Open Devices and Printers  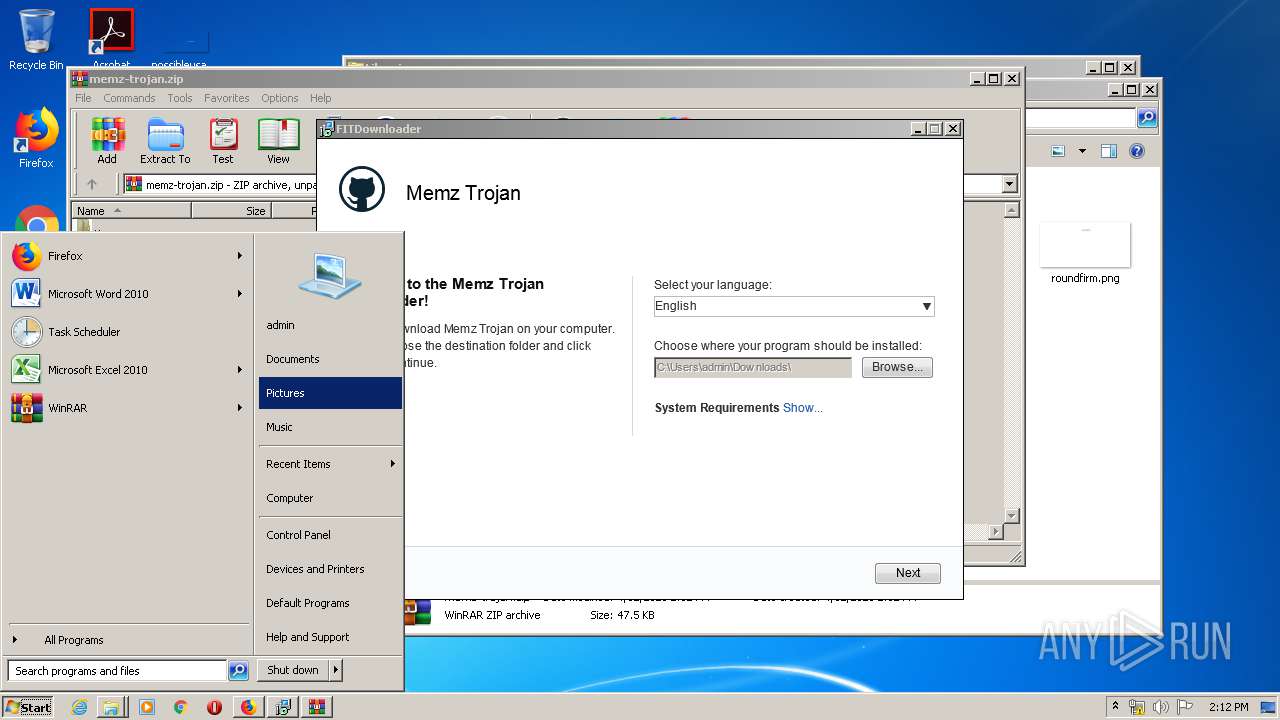[x=330, y=569]
